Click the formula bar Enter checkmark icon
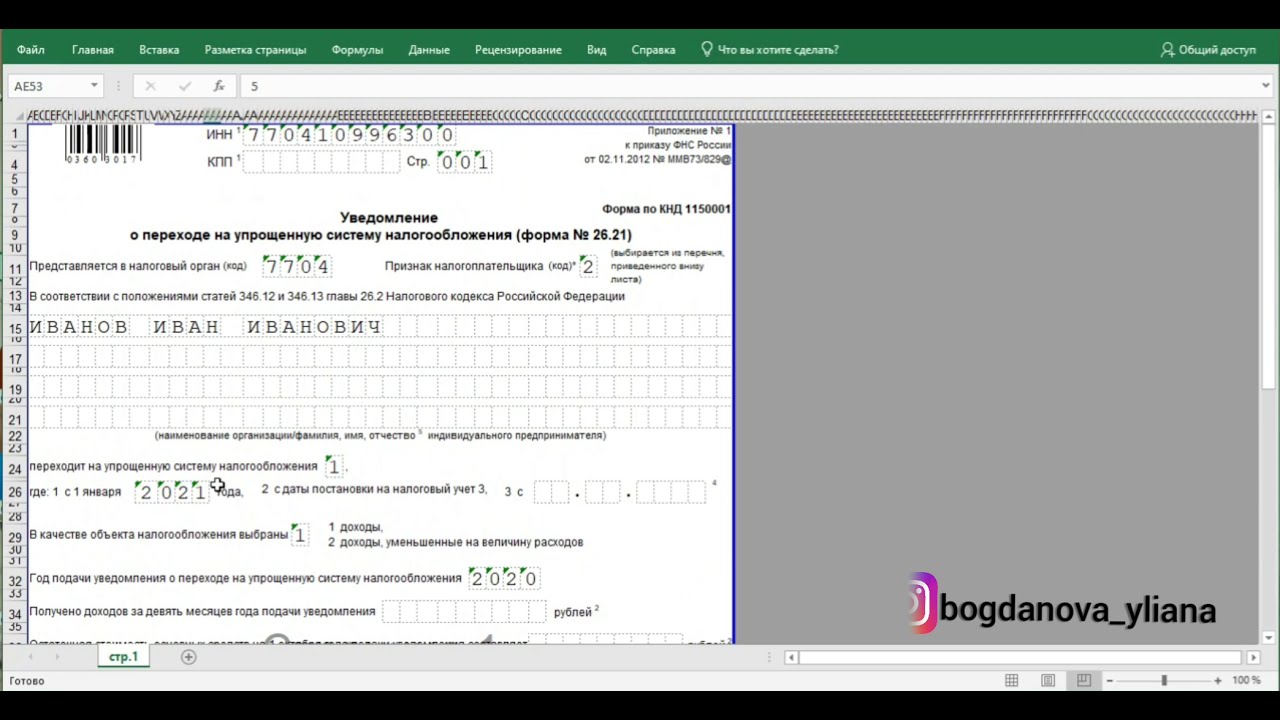The image size is (1280, 720). click(184, 86)
